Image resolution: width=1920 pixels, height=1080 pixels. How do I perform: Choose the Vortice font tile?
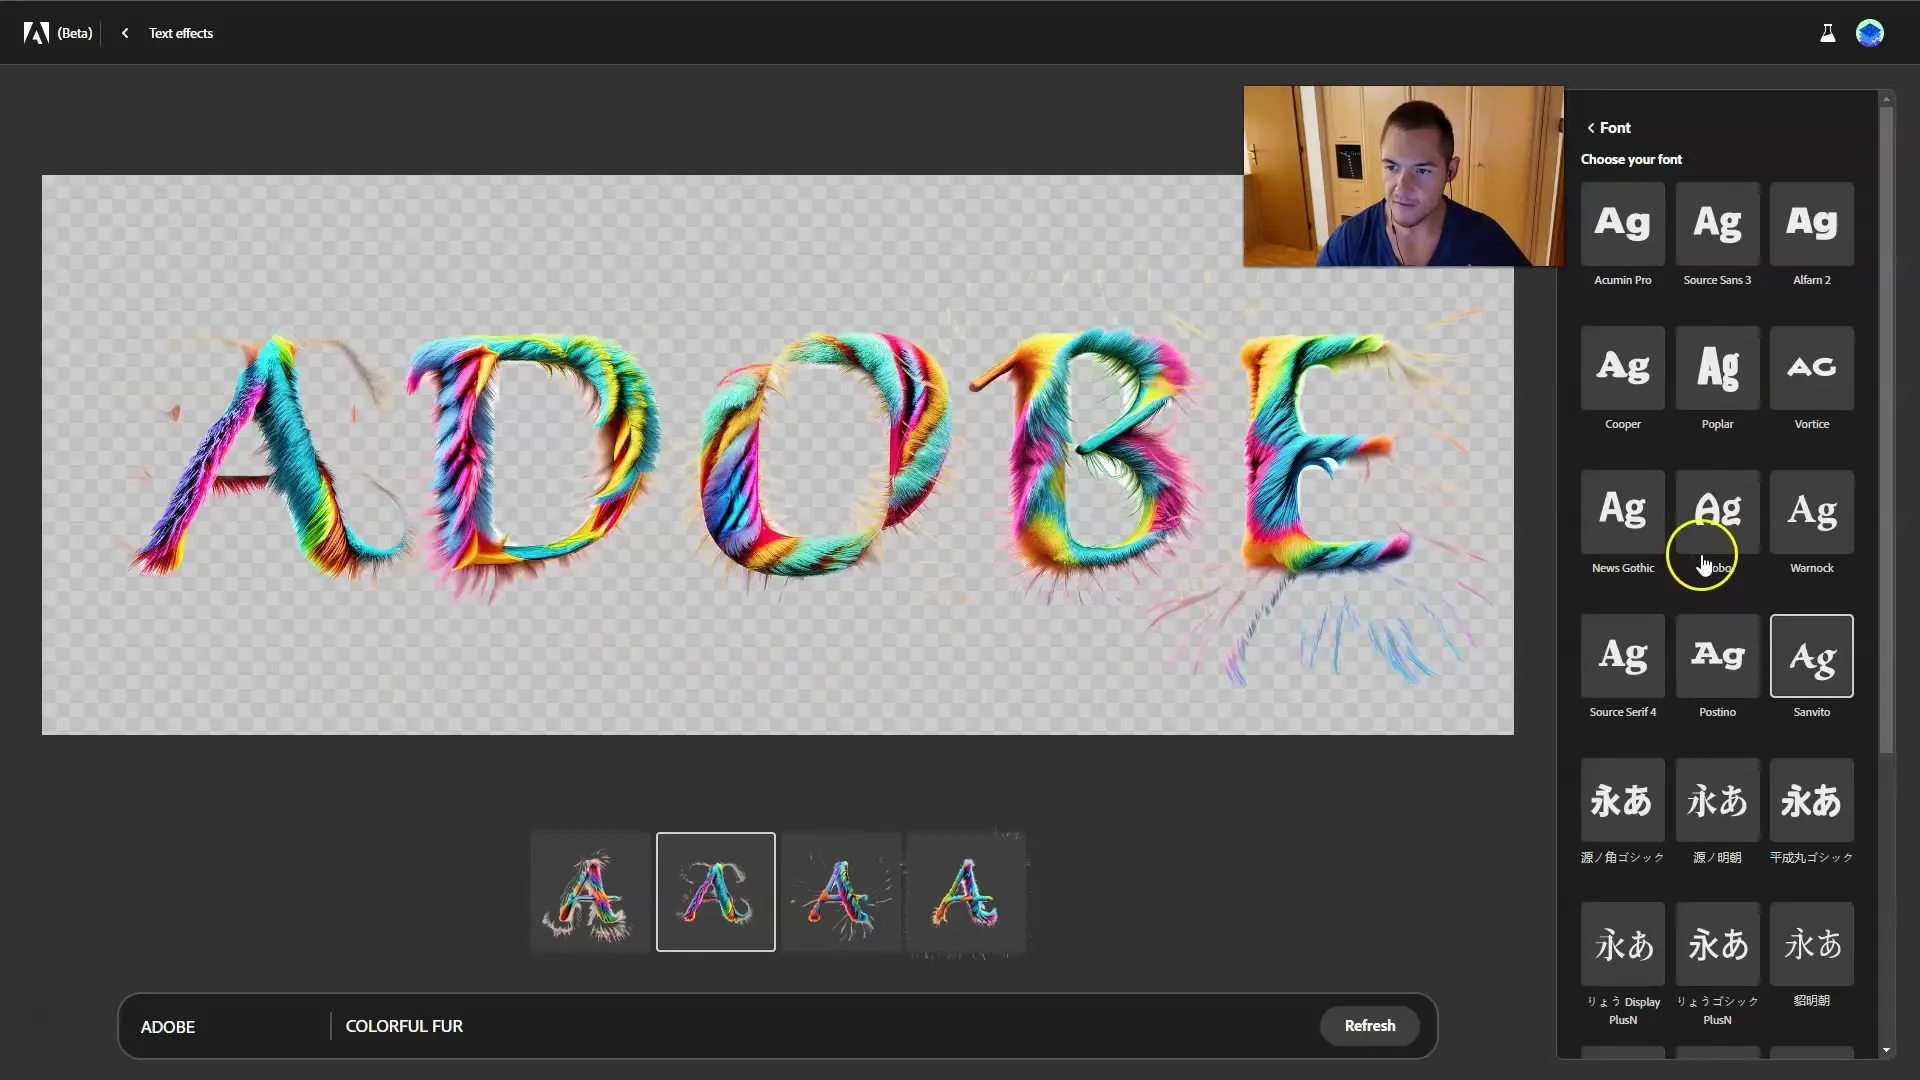pyautogui.click(x=1811, y=367)
